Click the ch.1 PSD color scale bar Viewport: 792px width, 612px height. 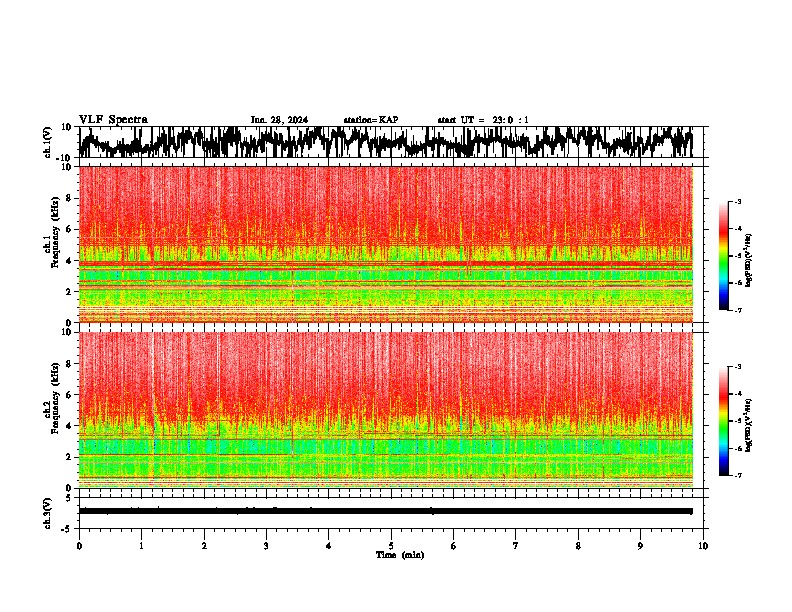pos(724,256)
